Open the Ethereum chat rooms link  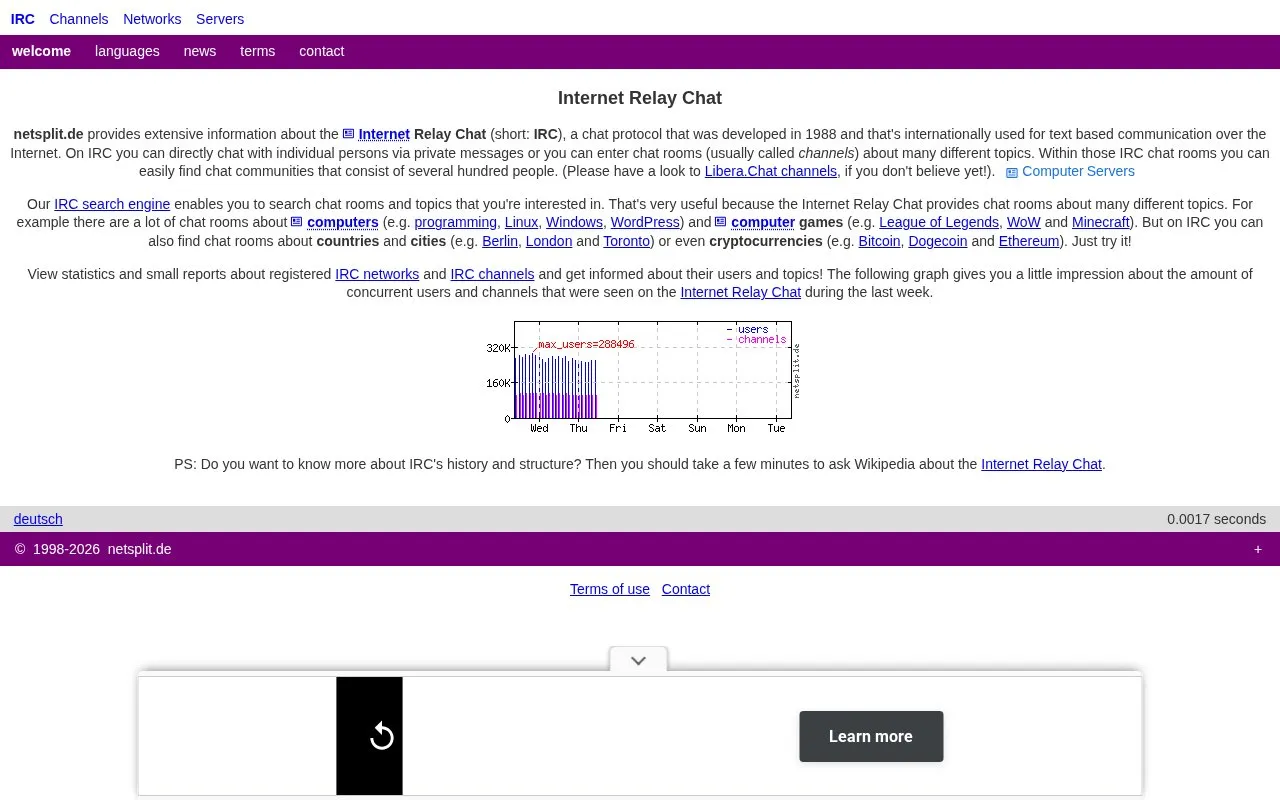pyautogui.click(x=1029, y=241)
